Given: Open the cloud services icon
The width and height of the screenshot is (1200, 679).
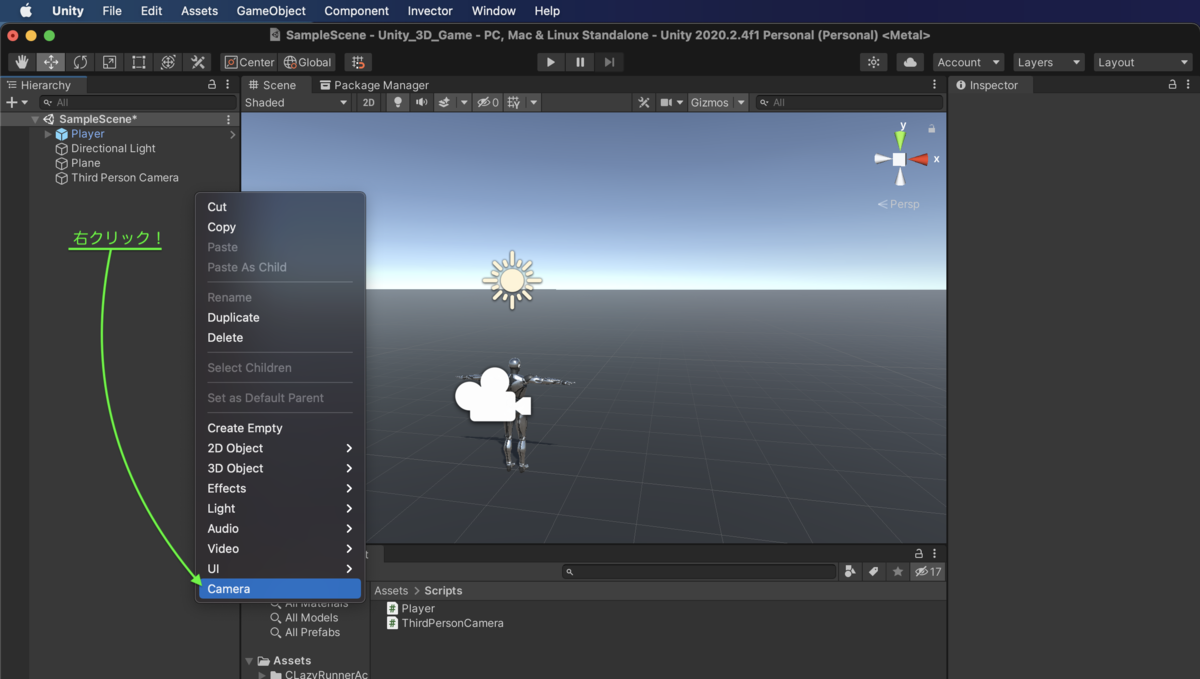Looking at the screenshot, I should [x=910, y=62].
